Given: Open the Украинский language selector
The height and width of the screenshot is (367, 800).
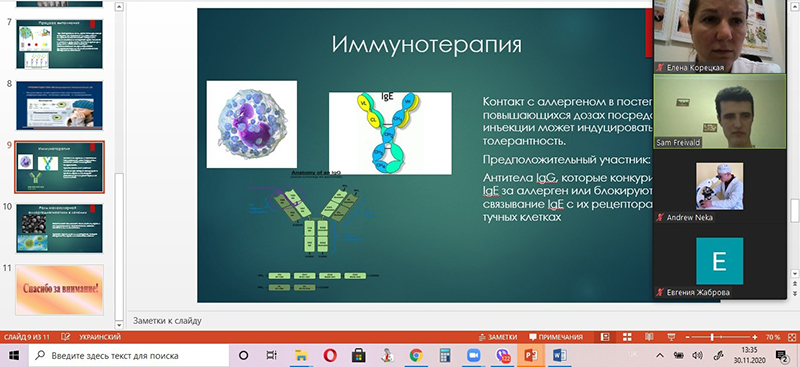Looking at the screenshot, I should pos(100,337).
